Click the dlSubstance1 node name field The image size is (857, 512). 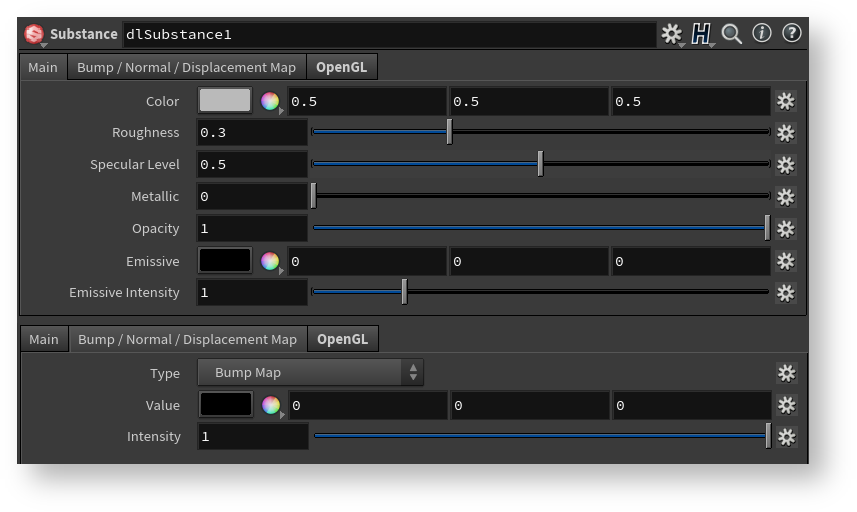tap(388, 34)
